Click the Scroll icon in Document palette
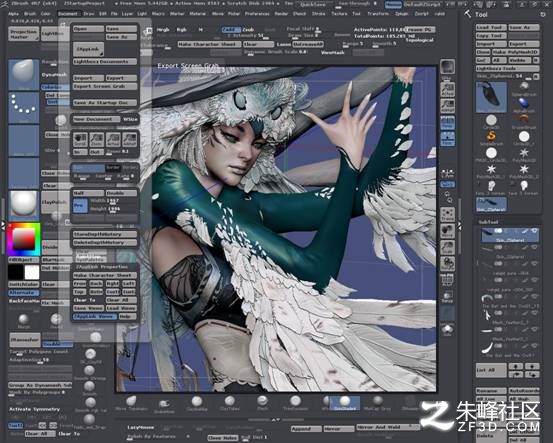Screen dimensions: 553x443 point(80,140)
